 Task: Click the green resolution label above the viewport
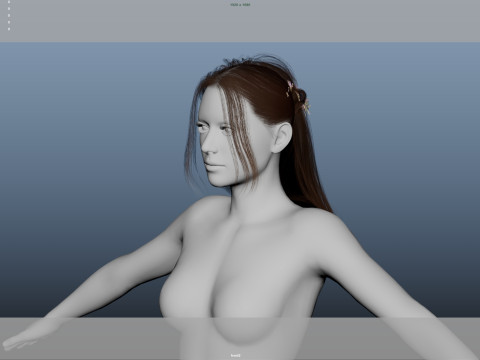click(240, 5)
